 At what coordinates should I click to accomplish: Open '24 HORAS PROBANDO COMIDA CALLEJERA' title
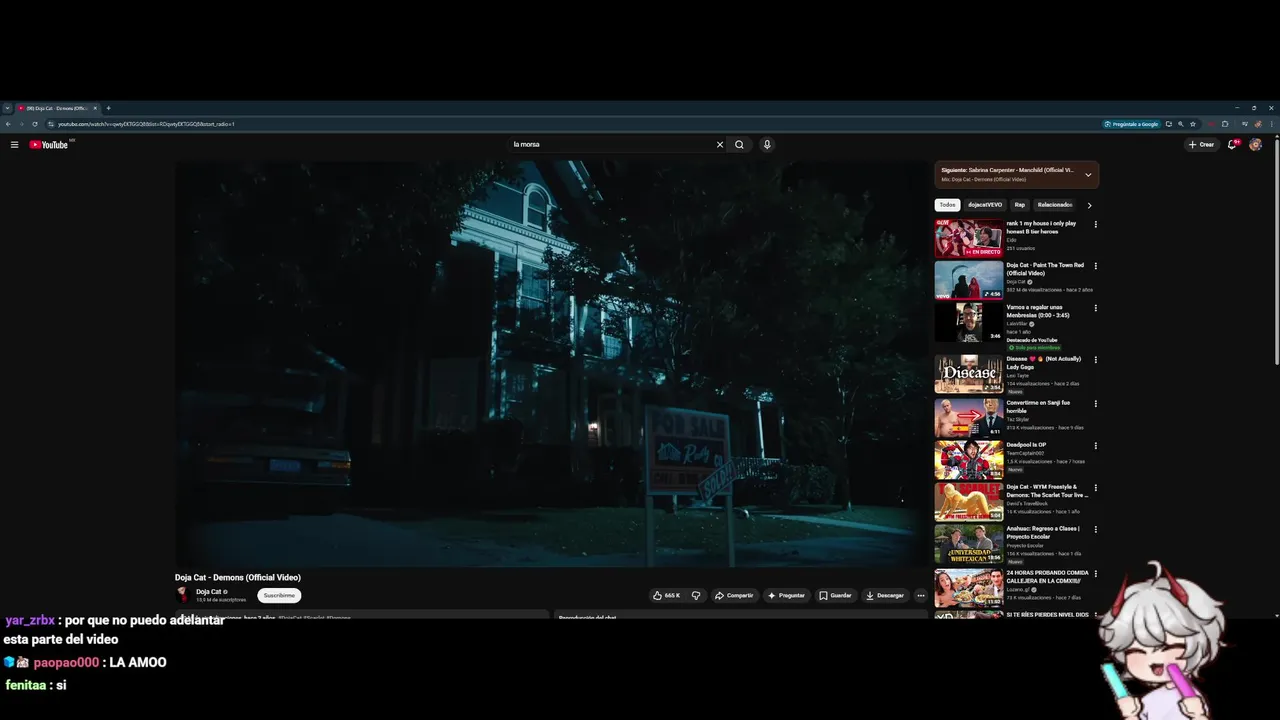point(1047,577)
